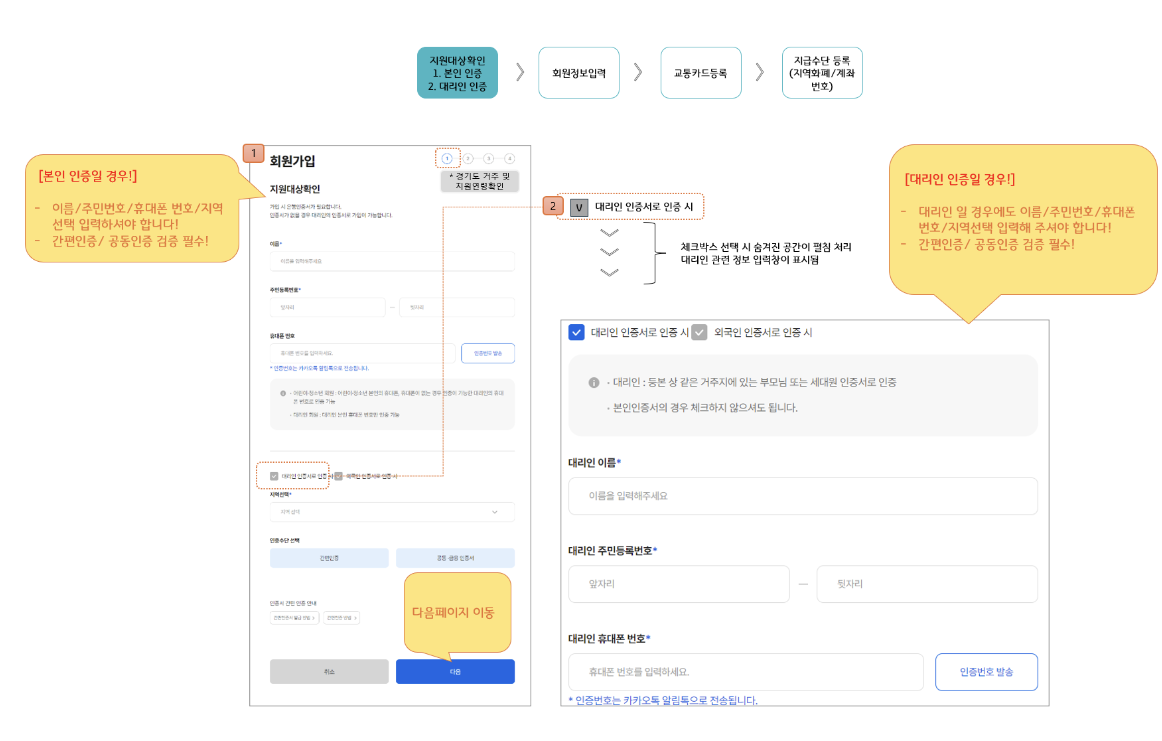The image size is (1162, 741).
Task: Select the 지급수단 등록 step box
Action: 822,71
